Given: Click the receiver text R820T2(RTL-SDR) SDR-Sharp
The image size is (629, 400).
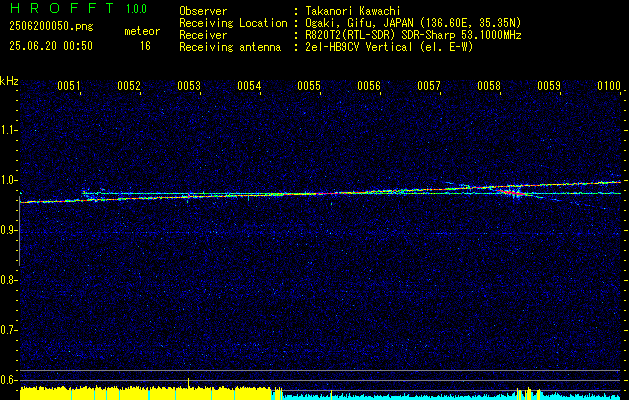Looking at the screenshot, I should click(x=383, y=35).
